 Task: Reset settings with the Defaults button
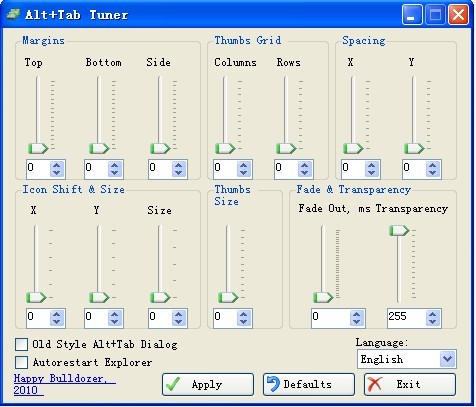[309, 384]
